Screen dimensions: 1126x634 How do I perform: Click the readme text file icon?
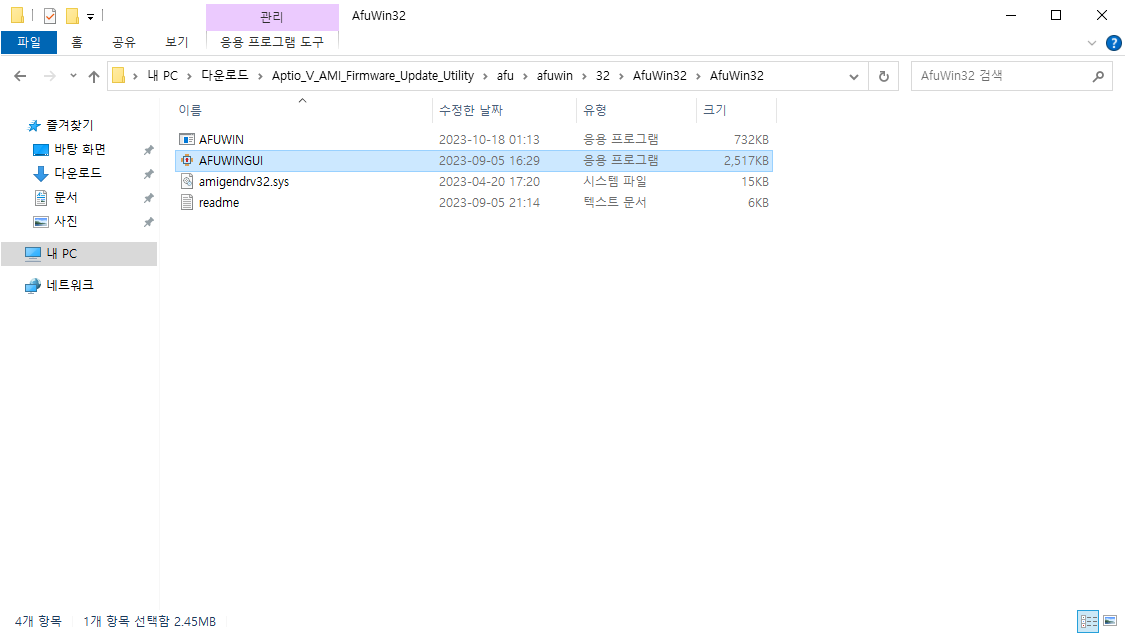[187, 202]
